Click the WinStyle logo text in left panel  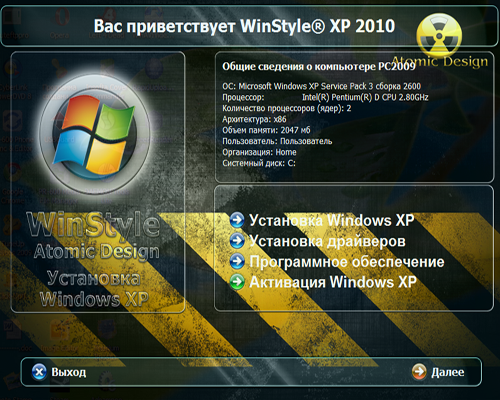pos(93,225)
